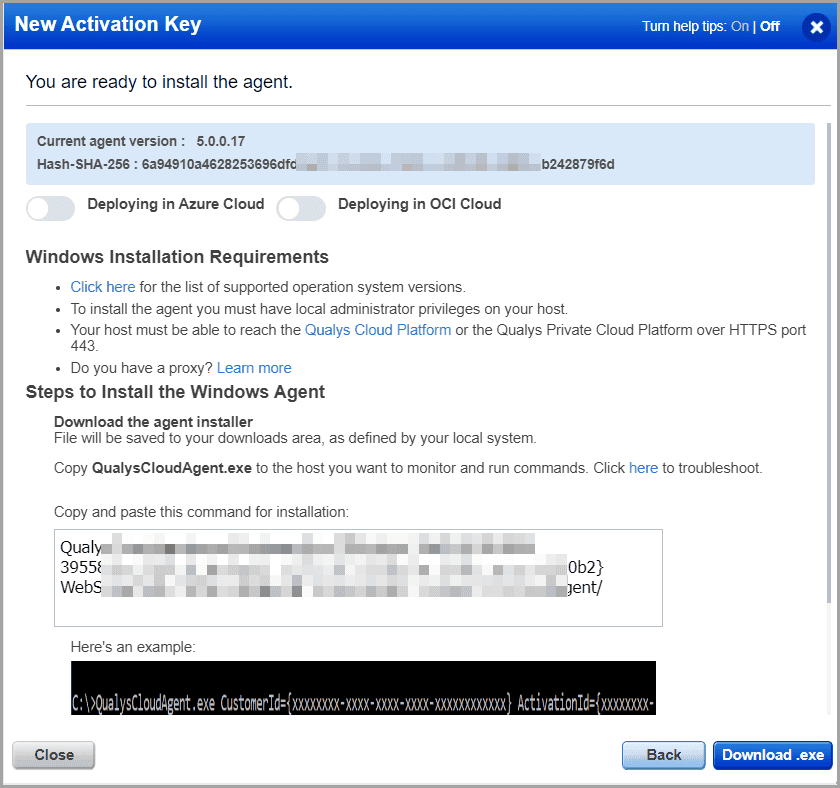Click the Steps to Install the Windows Agent heading
Image resolution: width=840 pixels, height=788 pixels.
point(173,392)
